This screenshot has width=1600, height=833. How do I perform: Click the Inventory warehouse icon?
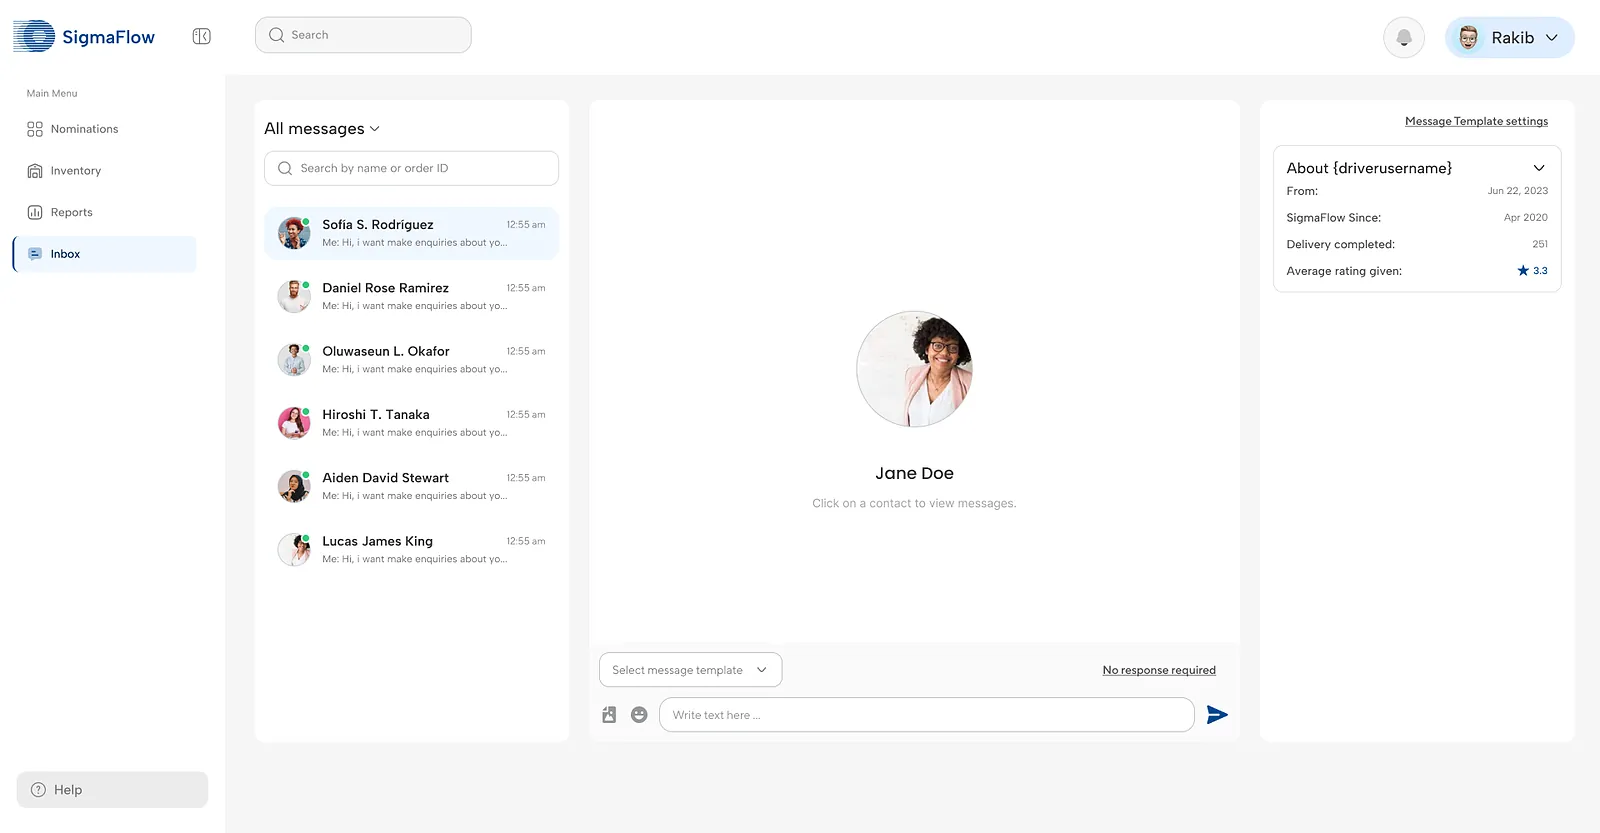pyautogui.click(x=35, y=171)
